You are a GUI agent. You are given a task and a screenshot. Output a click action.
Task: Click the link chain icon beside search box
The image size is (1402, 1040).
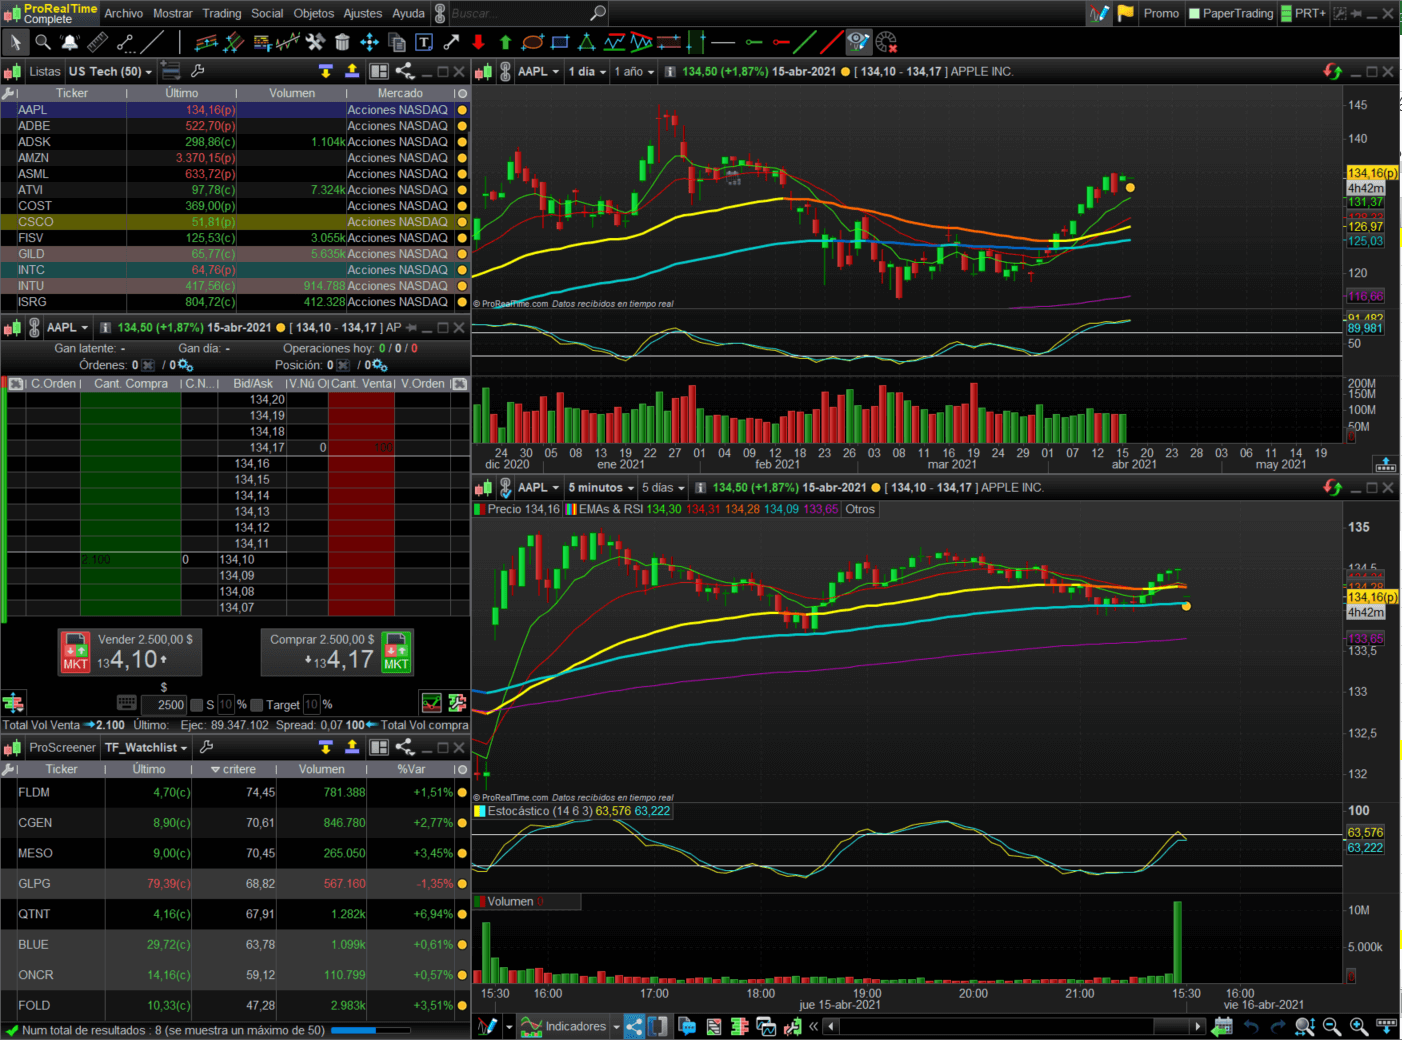440,13
